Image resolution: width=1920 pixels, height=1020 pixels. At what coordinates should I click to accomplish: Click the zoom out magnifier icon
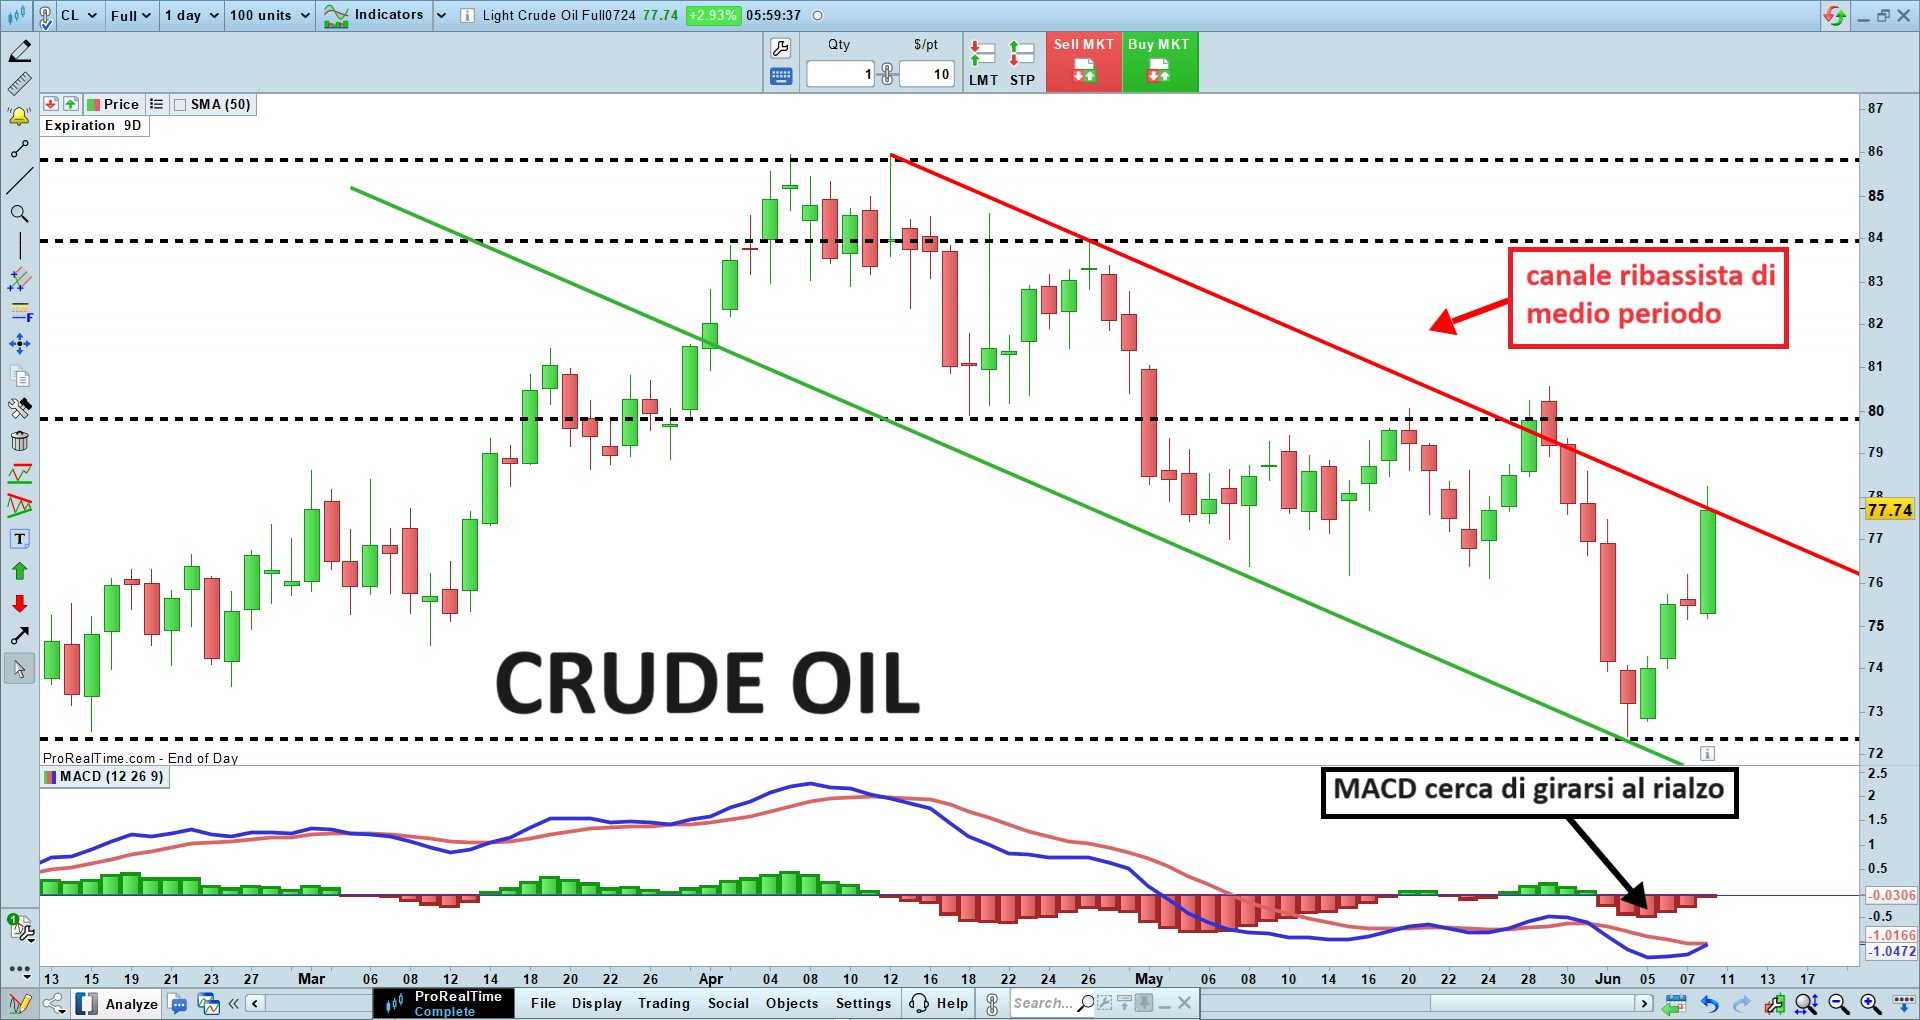(1838, 1003)
